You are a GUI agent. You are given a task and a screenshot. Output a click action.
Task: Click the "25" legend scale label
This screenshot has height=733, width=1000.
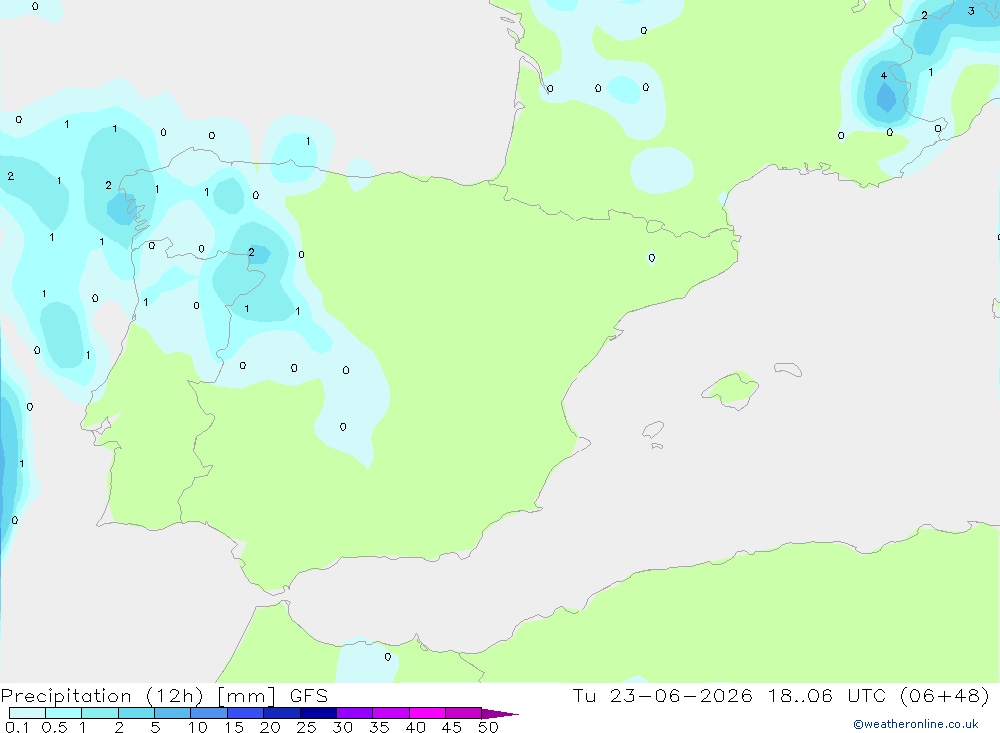coord(307,727)
